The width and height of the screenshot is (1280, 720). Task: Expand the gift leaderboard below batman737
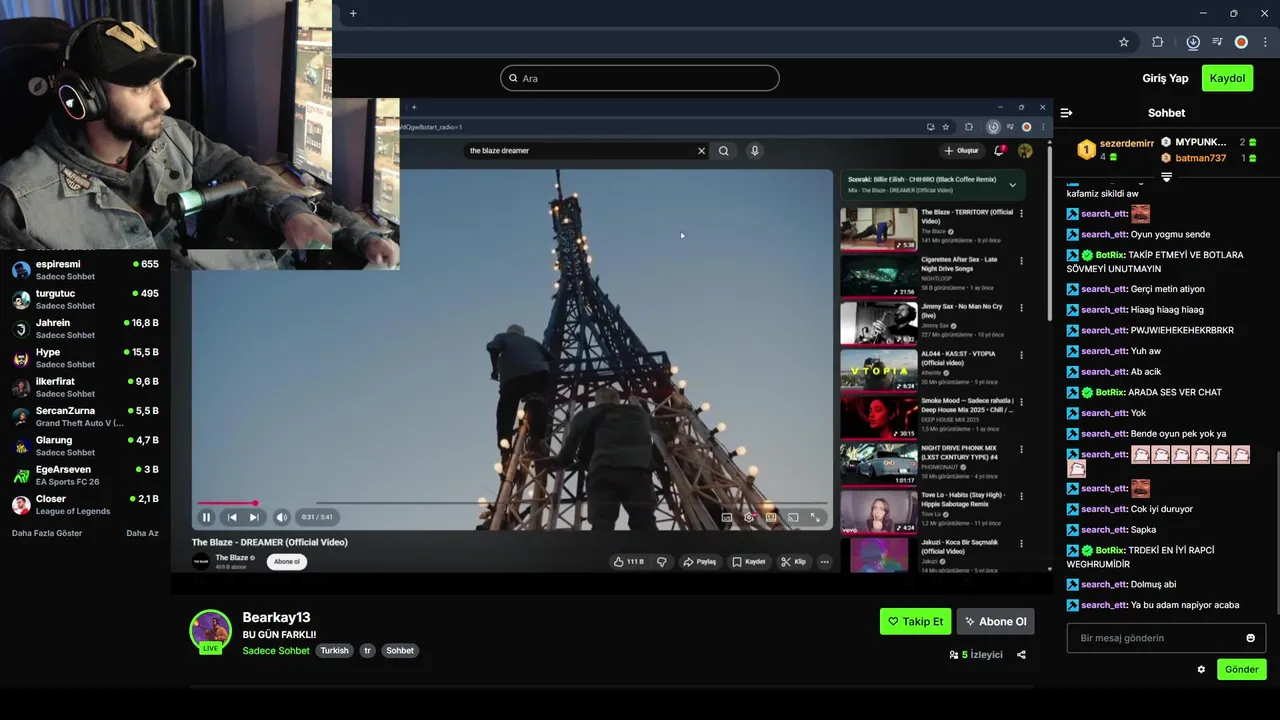point(1166,176)
